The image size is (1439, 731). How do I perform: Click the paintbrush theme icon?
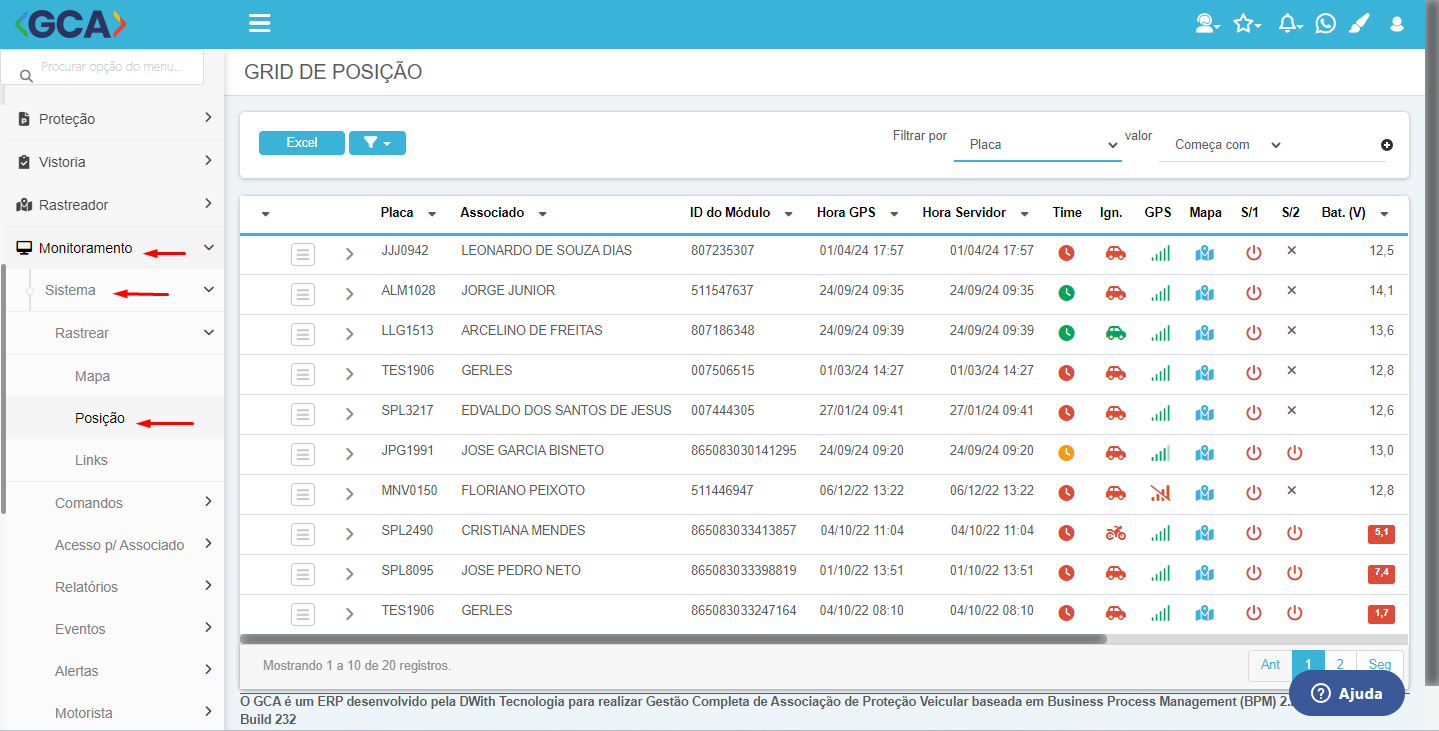point(1359,23)
